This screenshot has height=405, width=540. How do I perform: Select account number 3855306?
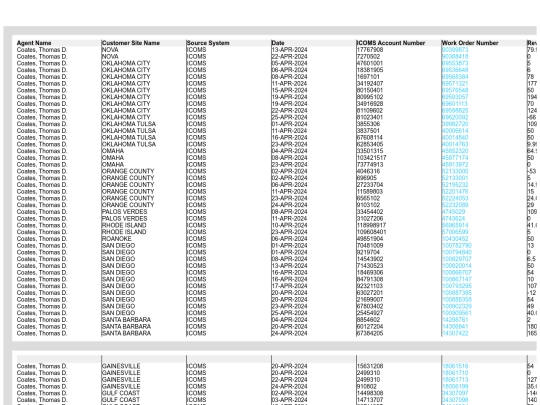click(x=368, y=124)
